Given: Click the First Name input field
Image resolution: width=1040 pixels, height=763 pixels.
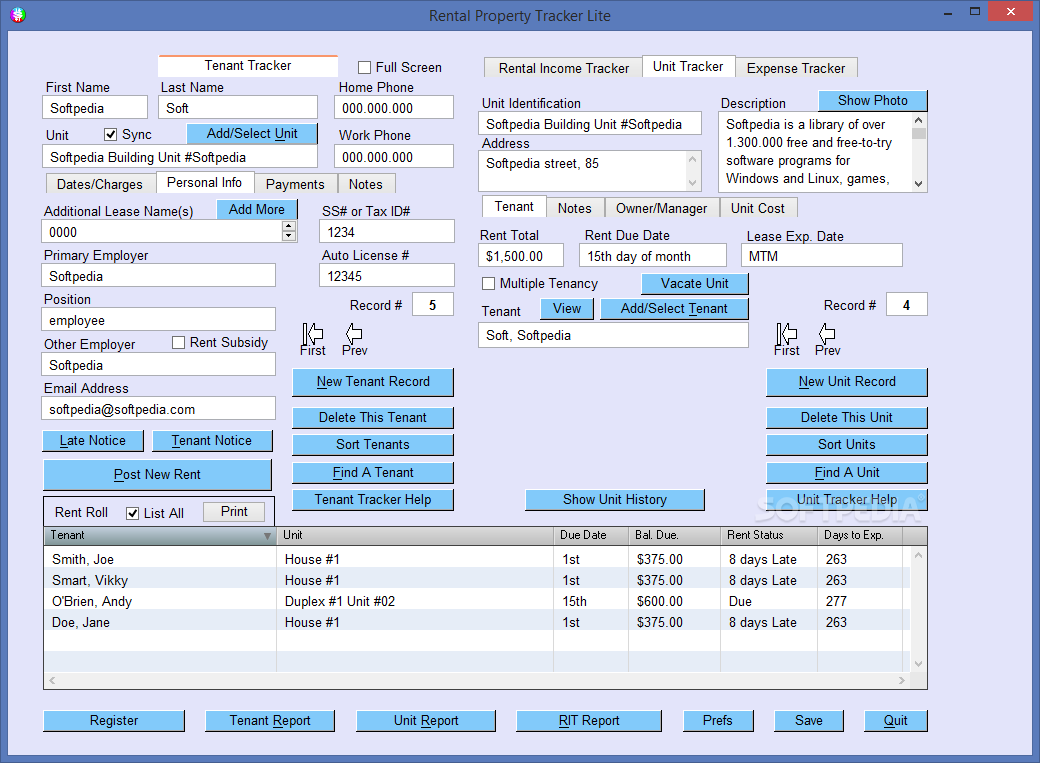Looking at the screenshot, I should point(95,107).
